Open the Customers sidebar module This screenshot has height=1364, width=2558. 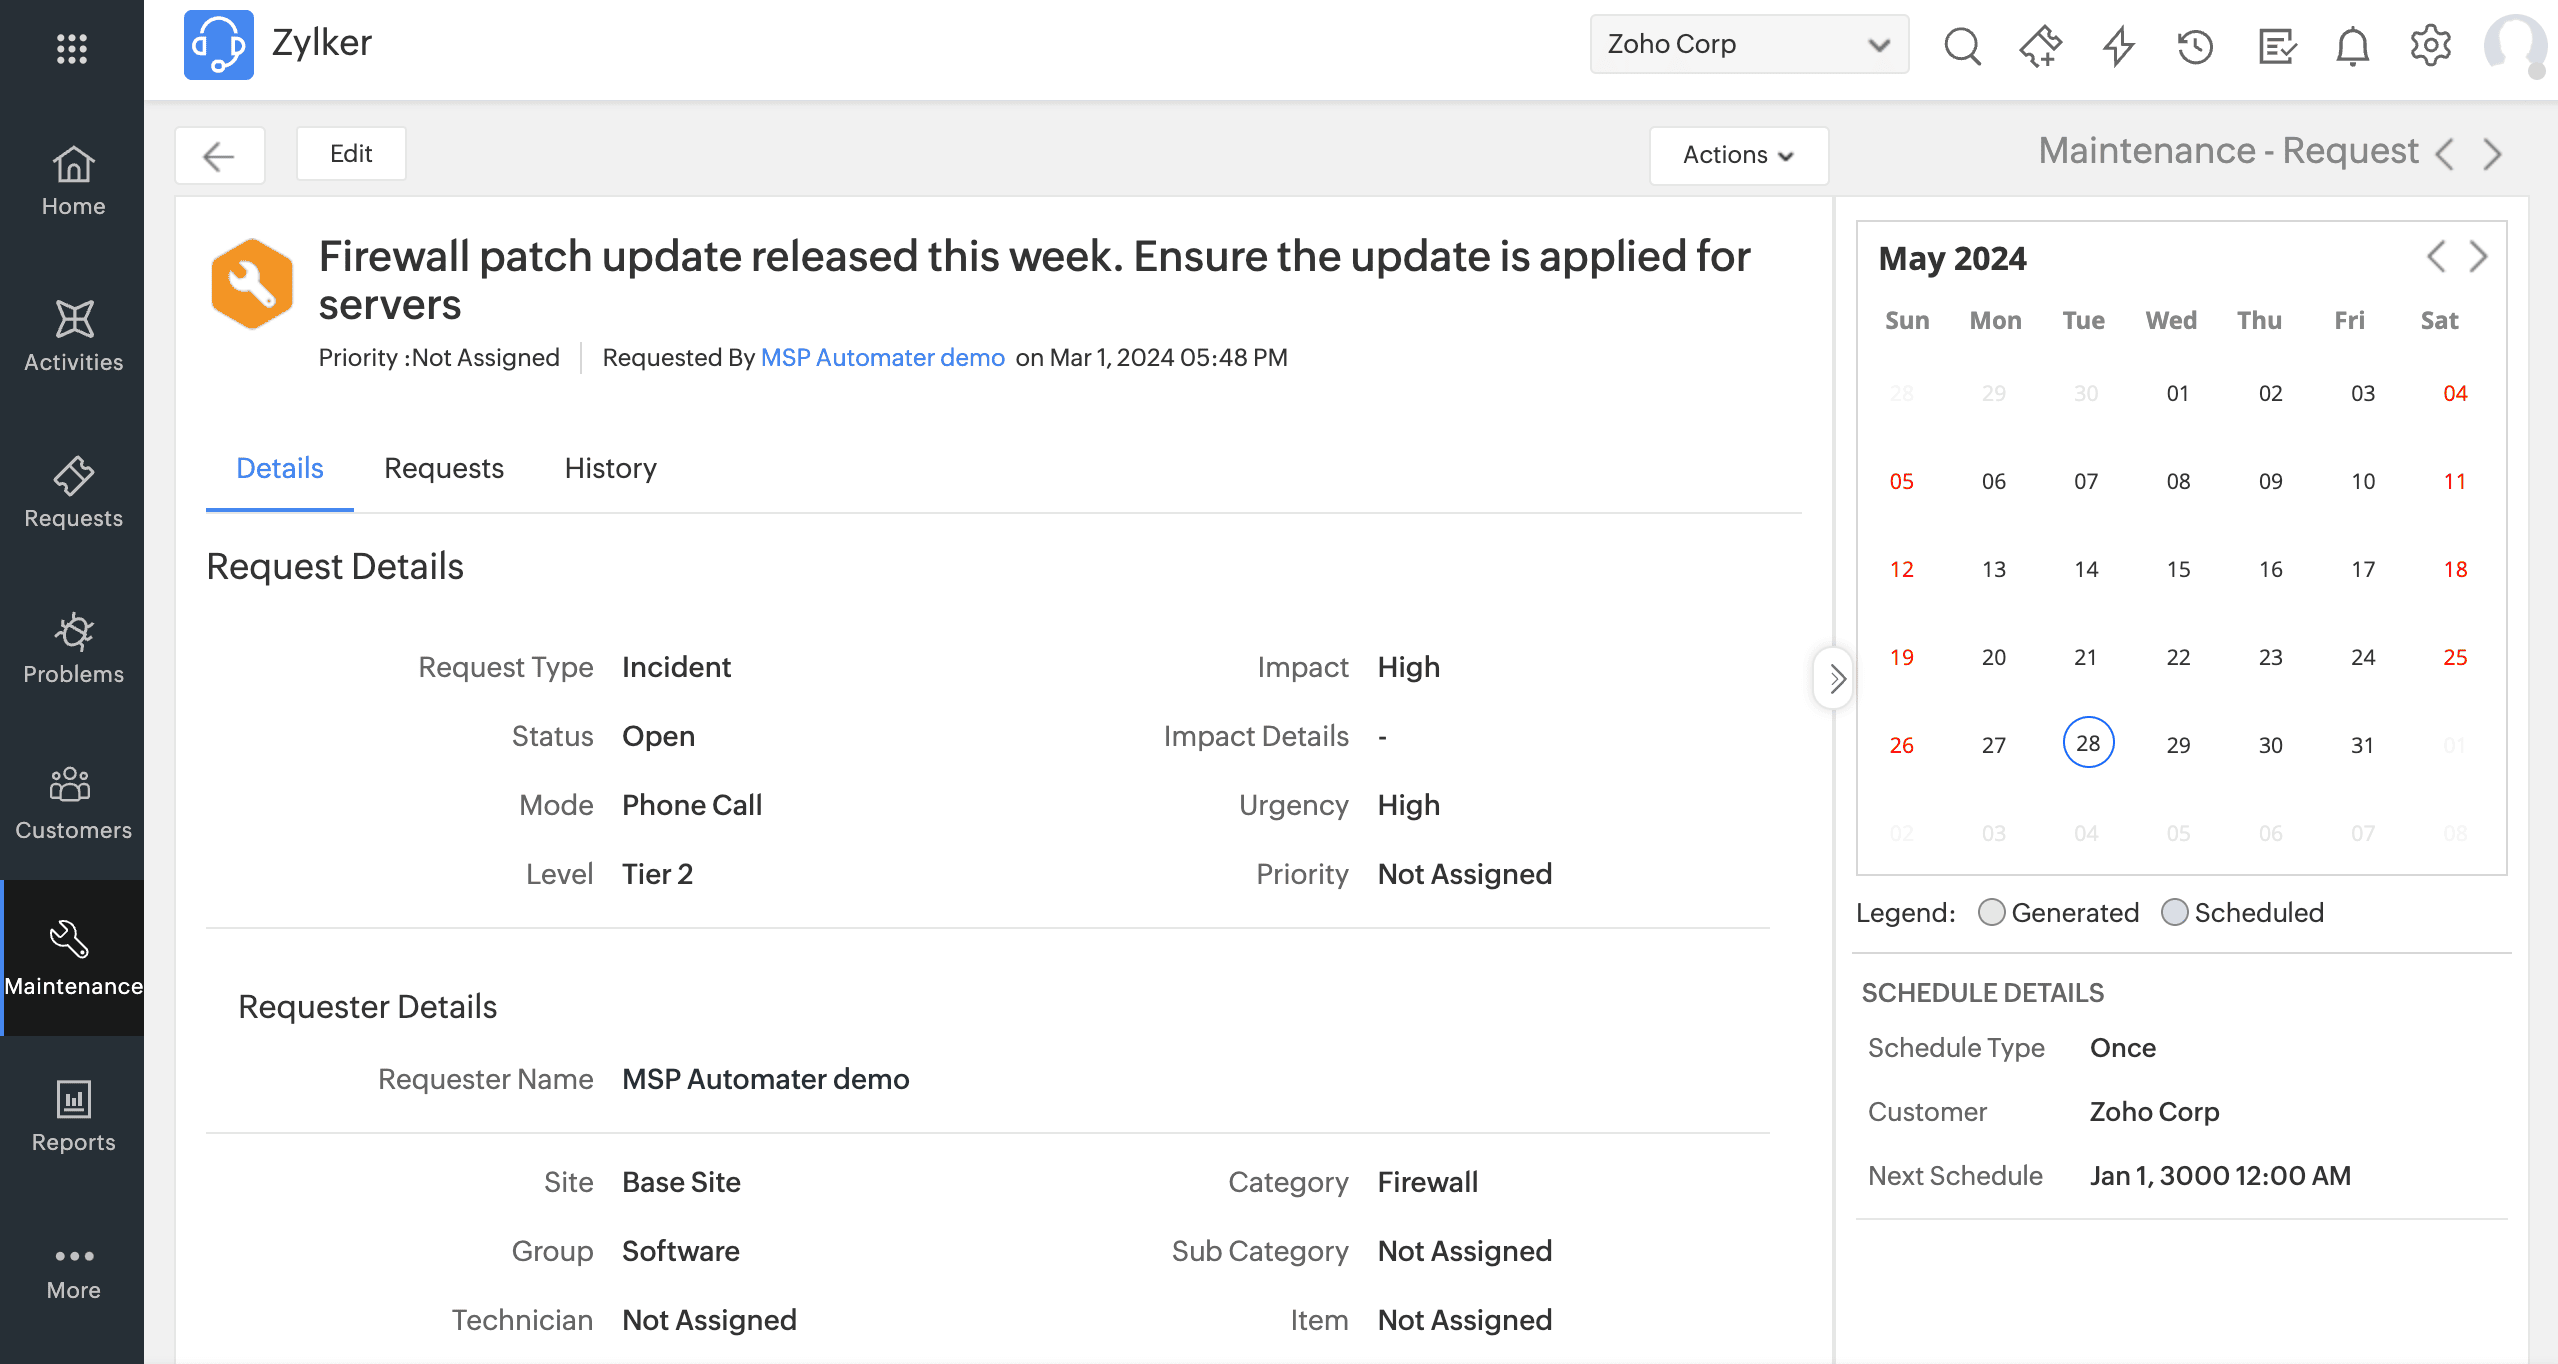(73, 804)
